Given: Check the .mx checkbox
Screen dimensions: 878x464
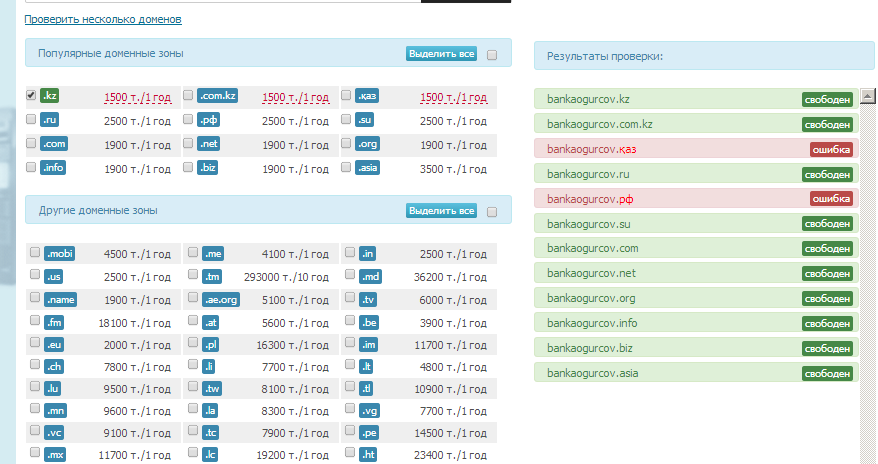Looking at the screenshot, I should pos(35,452).
